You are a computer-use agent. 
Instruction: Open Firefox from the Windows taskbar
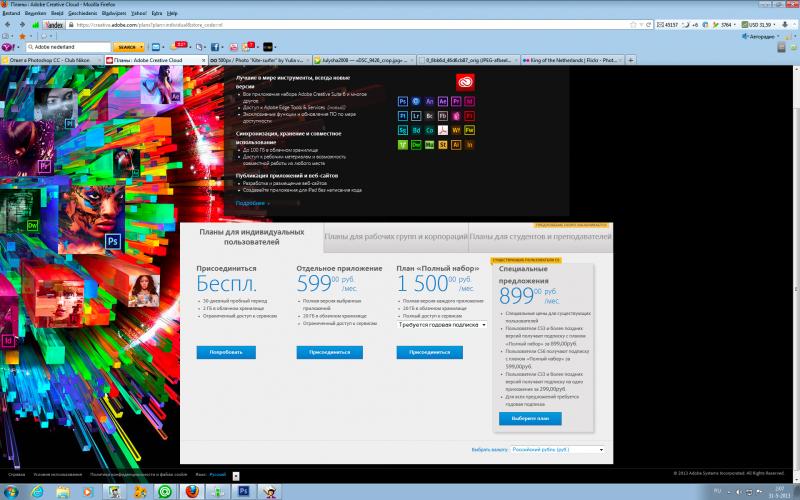point(192,492)
